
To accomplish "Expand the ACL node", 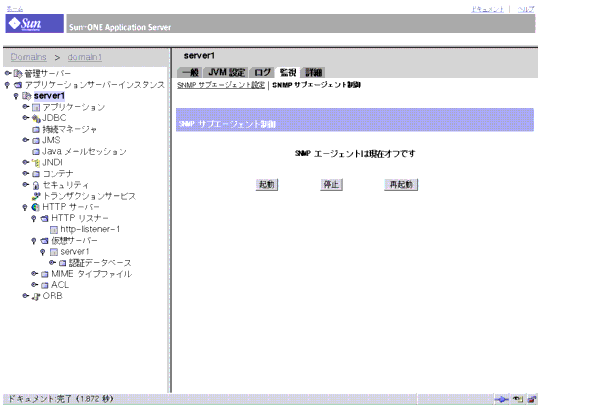I will click(x=35, y=284).
